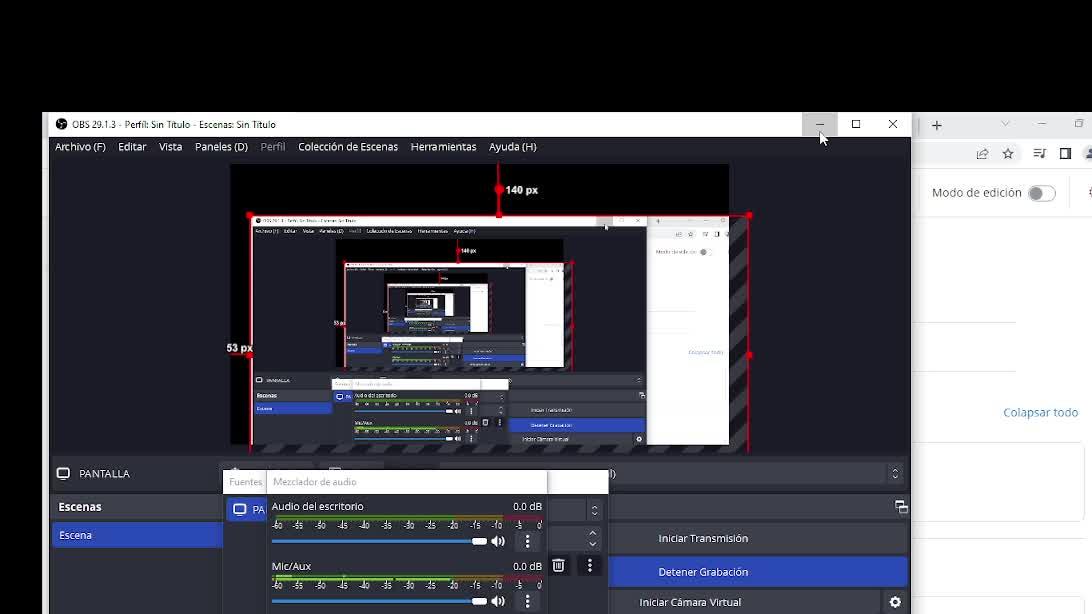The height and width of the screenshot is (614, 1092).
Task: Open browser side panel icon
Action: [1065, 154]
